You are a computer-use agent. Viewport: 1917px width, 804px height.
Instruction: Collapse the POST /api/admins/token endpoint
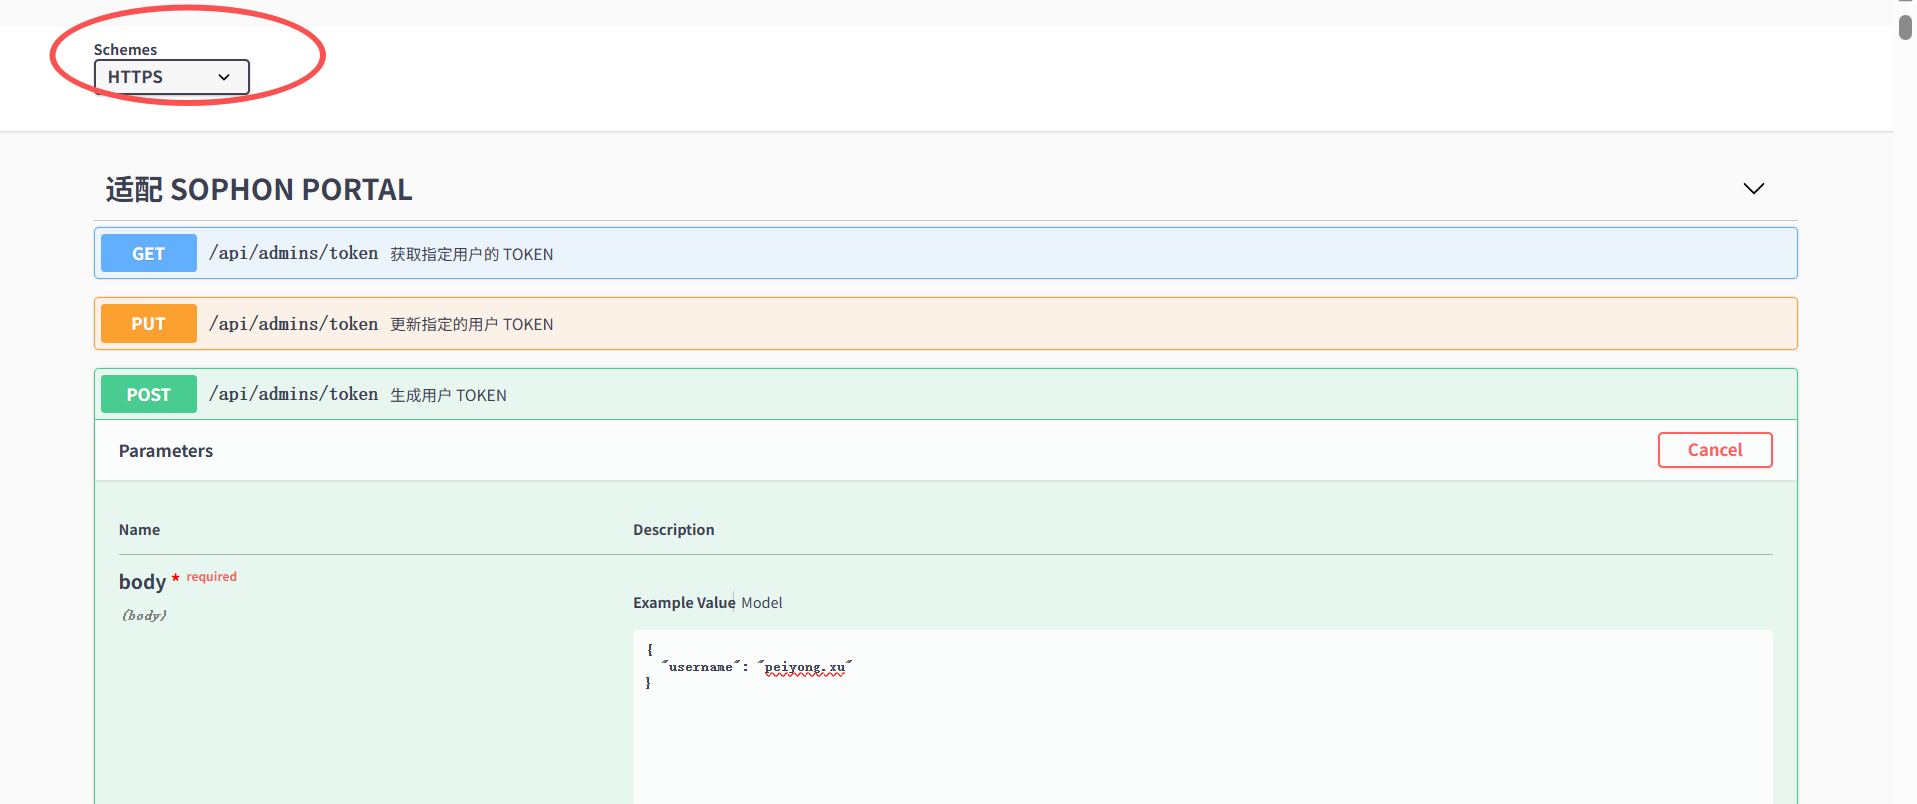(x=945, y=394)
